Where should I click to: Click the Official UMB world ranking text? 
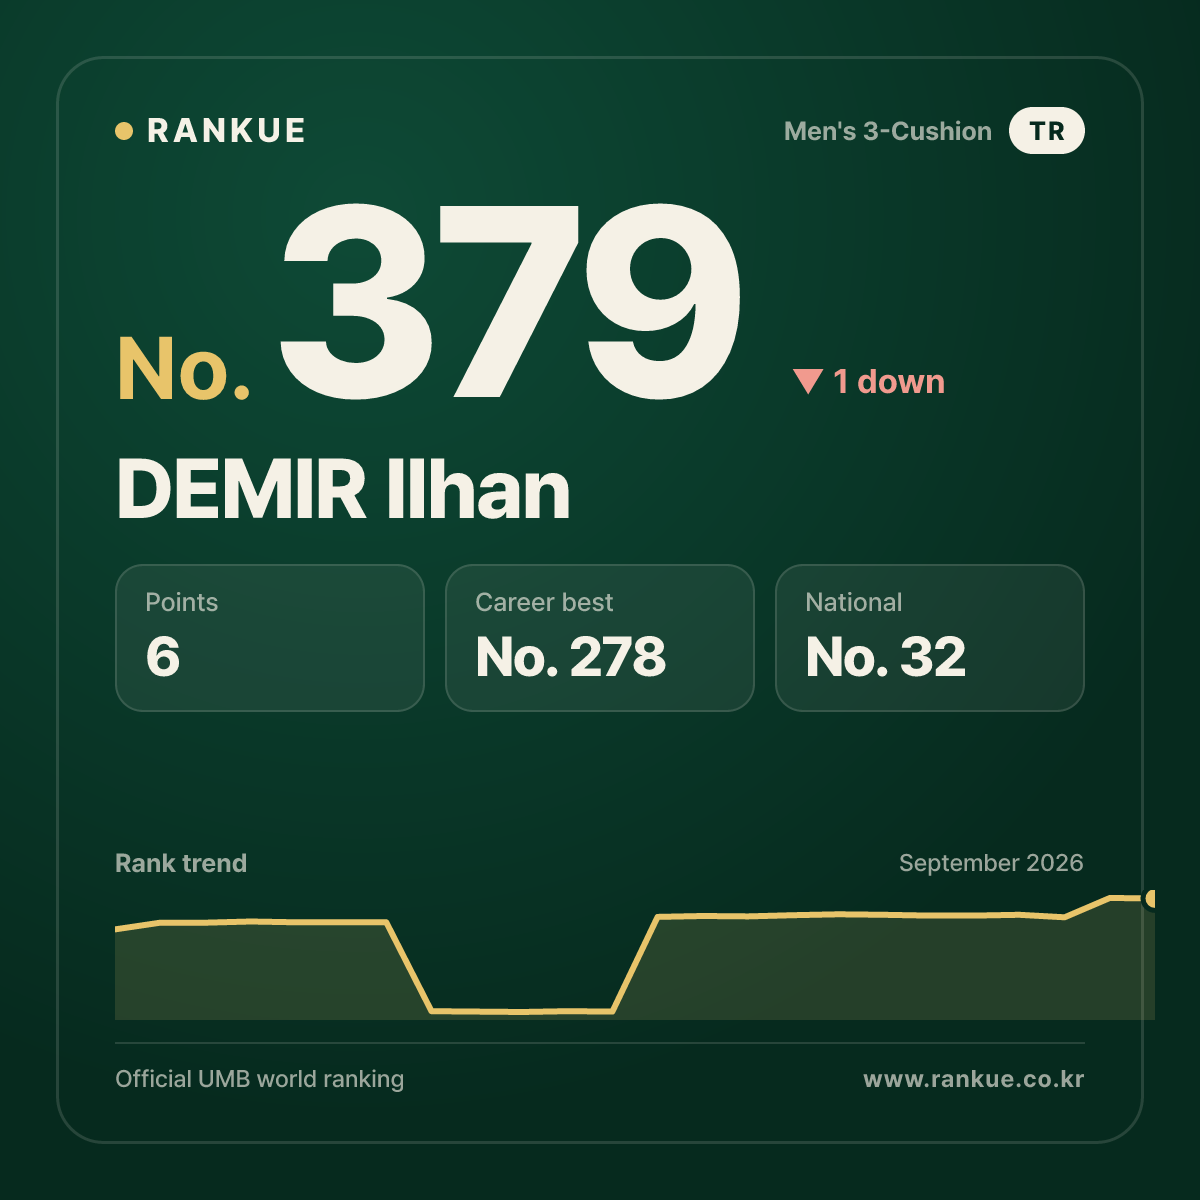click(260, 1079)
